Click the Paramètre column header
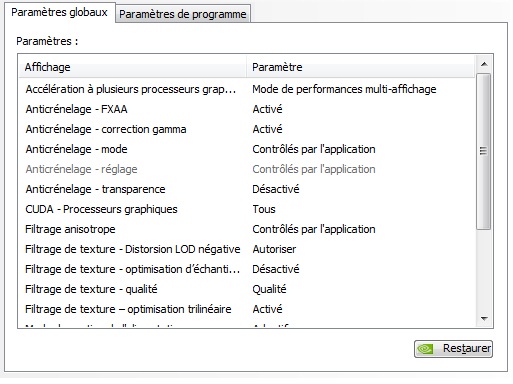Screen dimensions: 513x384 tap(361, 67)
